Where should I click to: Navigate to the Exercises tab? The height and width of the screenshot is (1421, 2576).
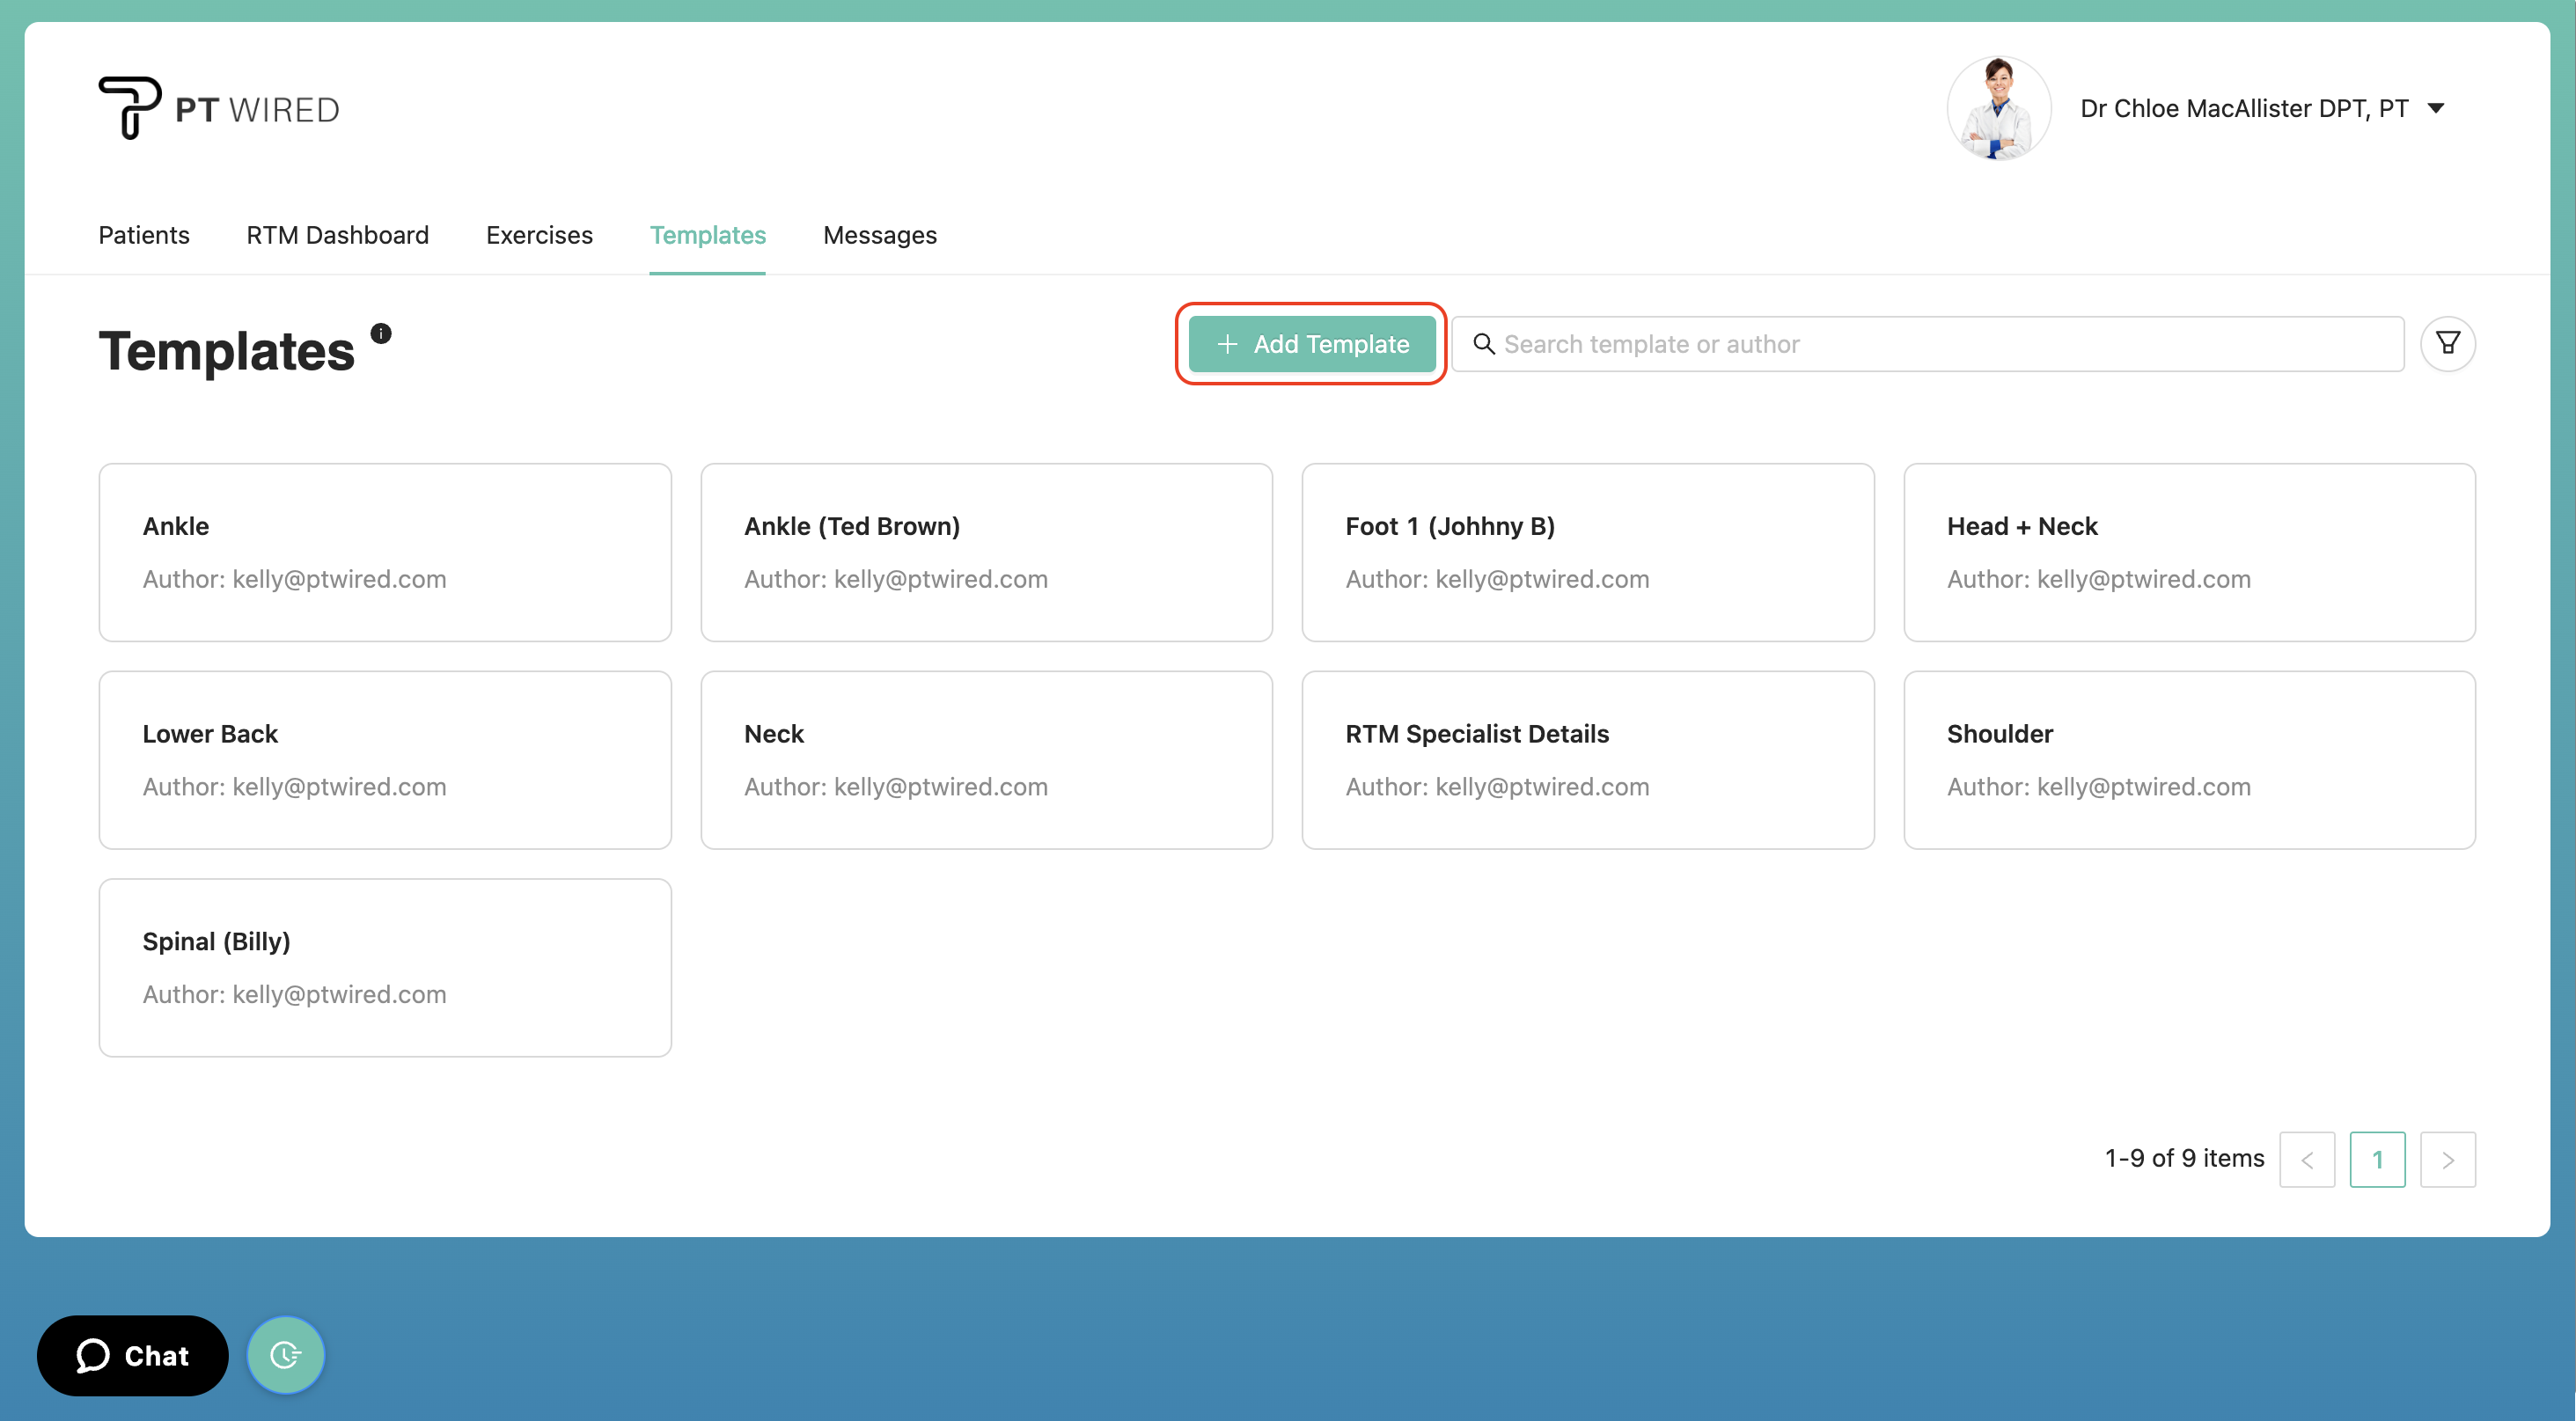pyautogui.click(x=539, y=235)
